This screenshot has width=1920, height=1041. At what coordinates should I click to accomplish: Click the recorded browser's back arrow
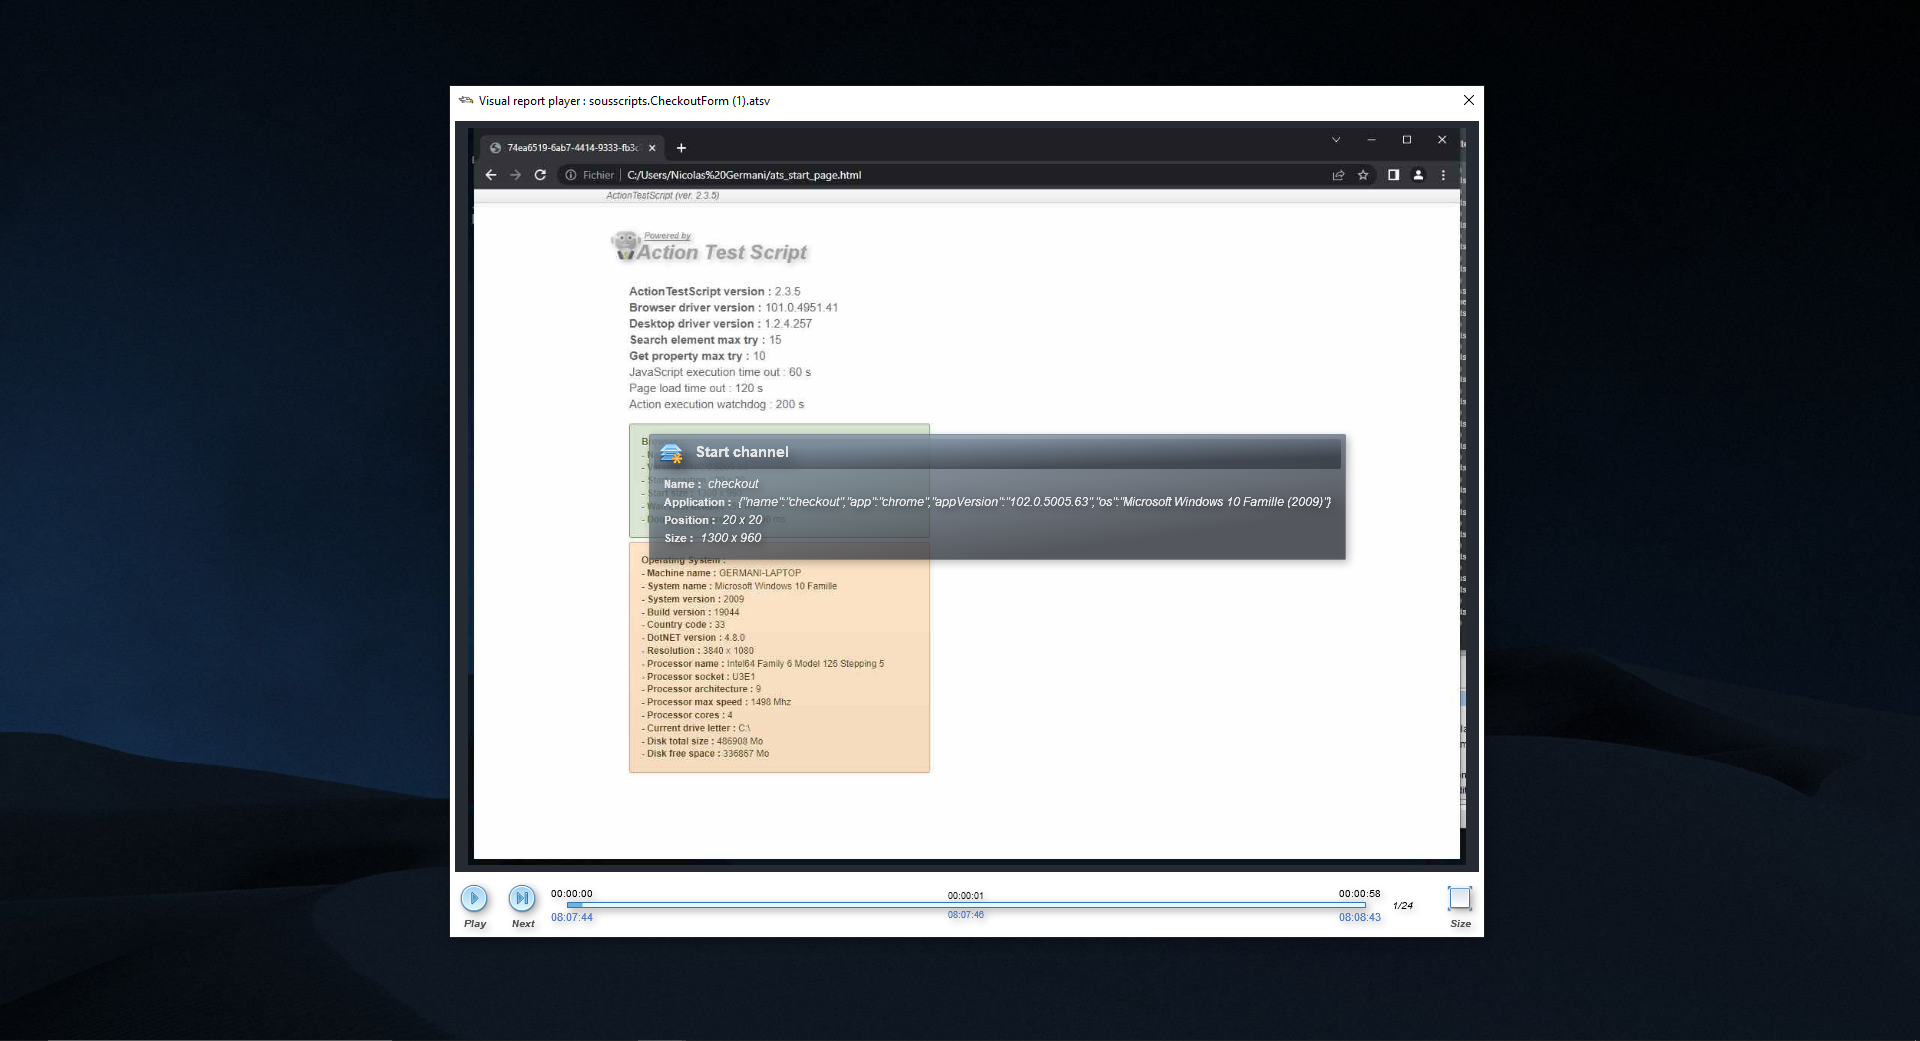[x=491, y=175]
